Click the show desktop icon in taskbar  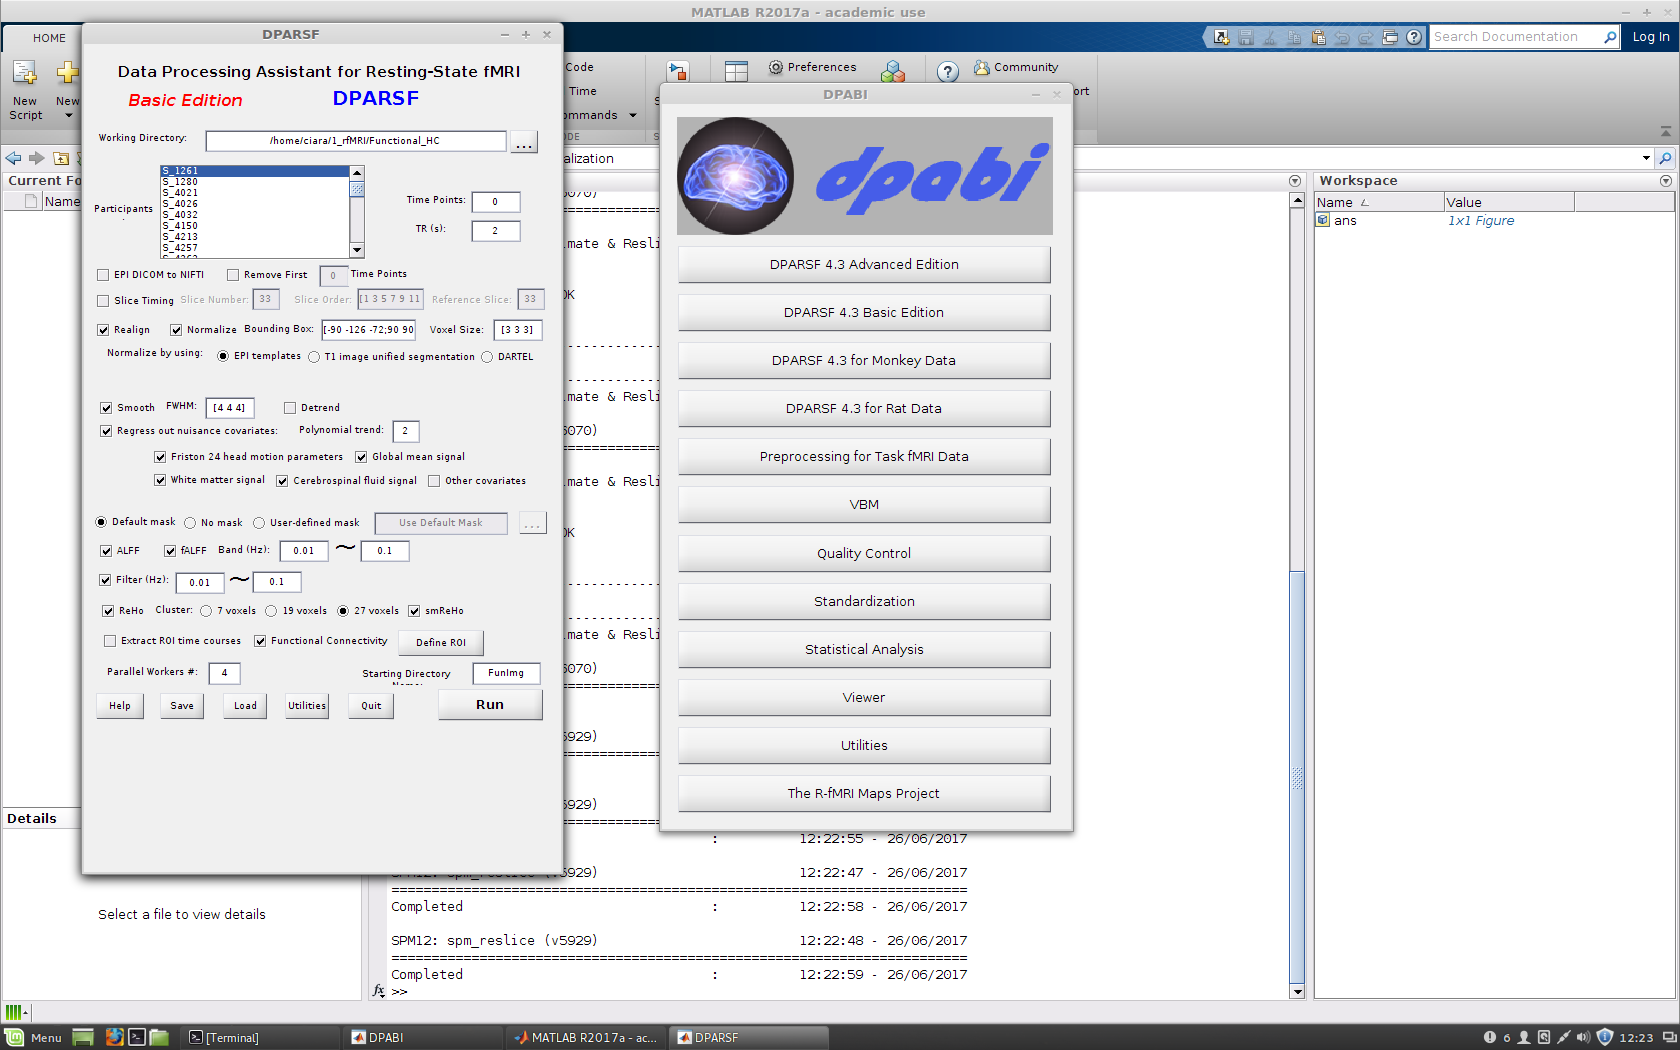pos(83,1037)
